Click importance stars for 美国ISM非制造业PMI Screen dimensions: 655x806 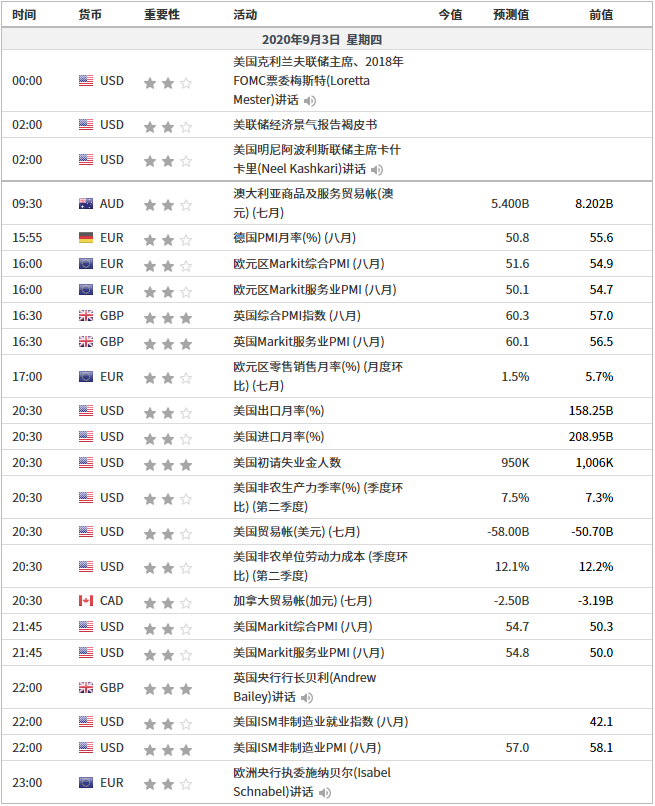(x=168, y=749)
